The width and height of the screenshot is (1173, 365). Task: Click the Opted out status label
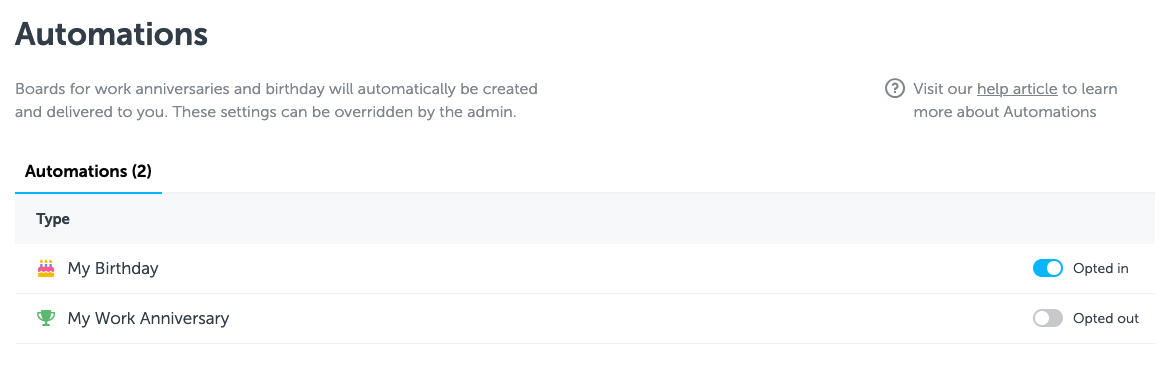[1106, 319]
